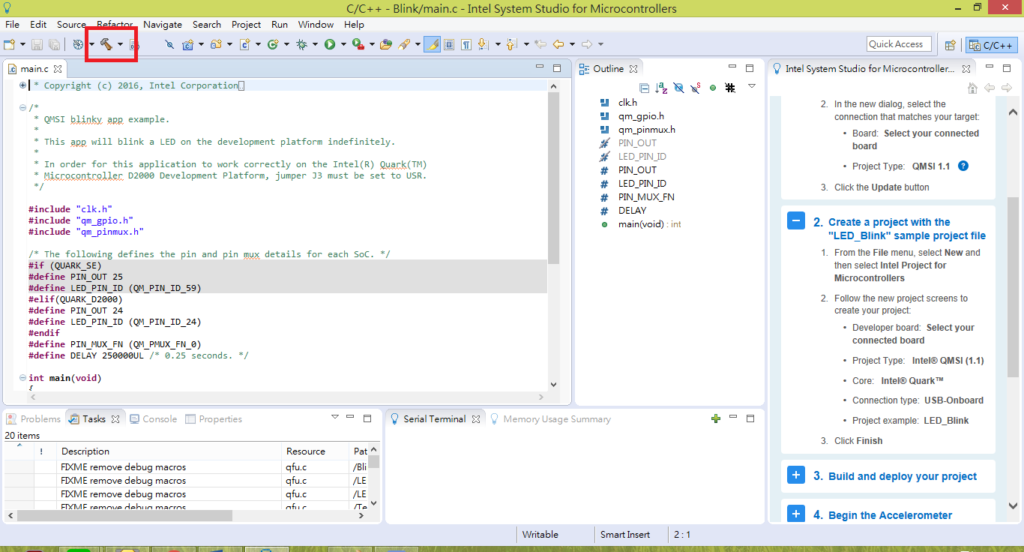This screenshot has width=1024, height=552.
Task: Open the Run menu
Action: [x=280, y=24]
